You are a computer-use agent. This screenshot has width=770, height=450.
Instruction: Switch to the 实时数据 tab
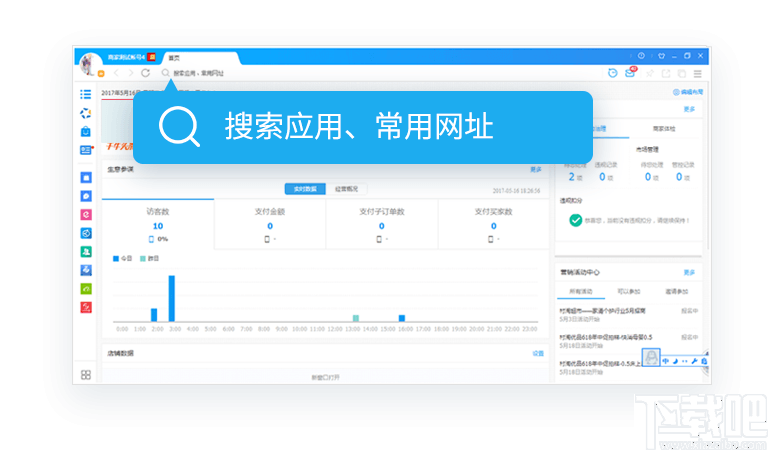[x=305, y=189]
